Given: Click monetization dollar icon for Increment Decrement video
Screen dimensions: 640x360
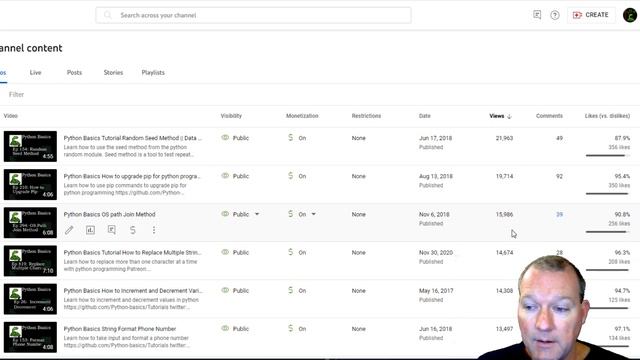Looking at the screenshot, I should click(291, 290).
